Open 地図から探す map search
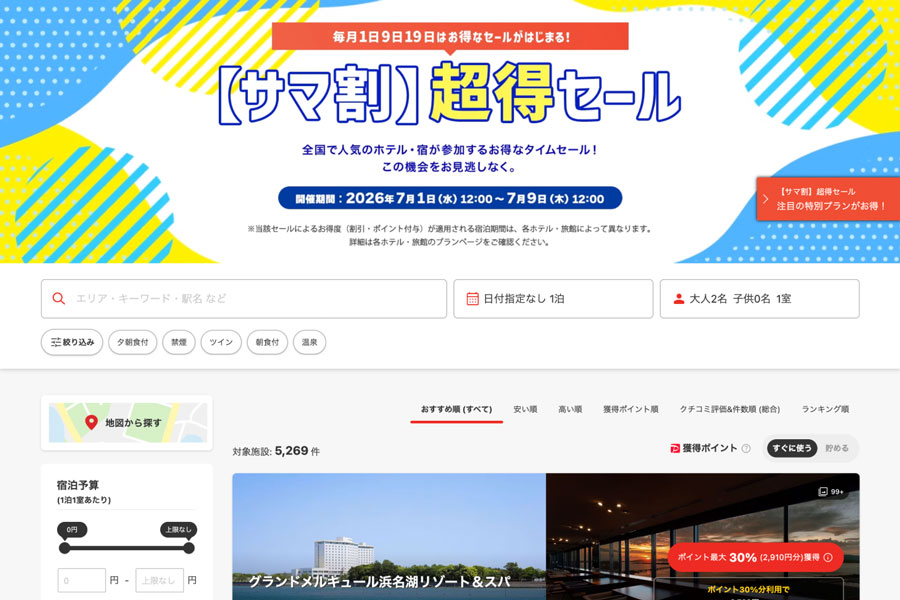Viewport: 900px width, 600px height. pyautogui.click(x=127, y=423)
